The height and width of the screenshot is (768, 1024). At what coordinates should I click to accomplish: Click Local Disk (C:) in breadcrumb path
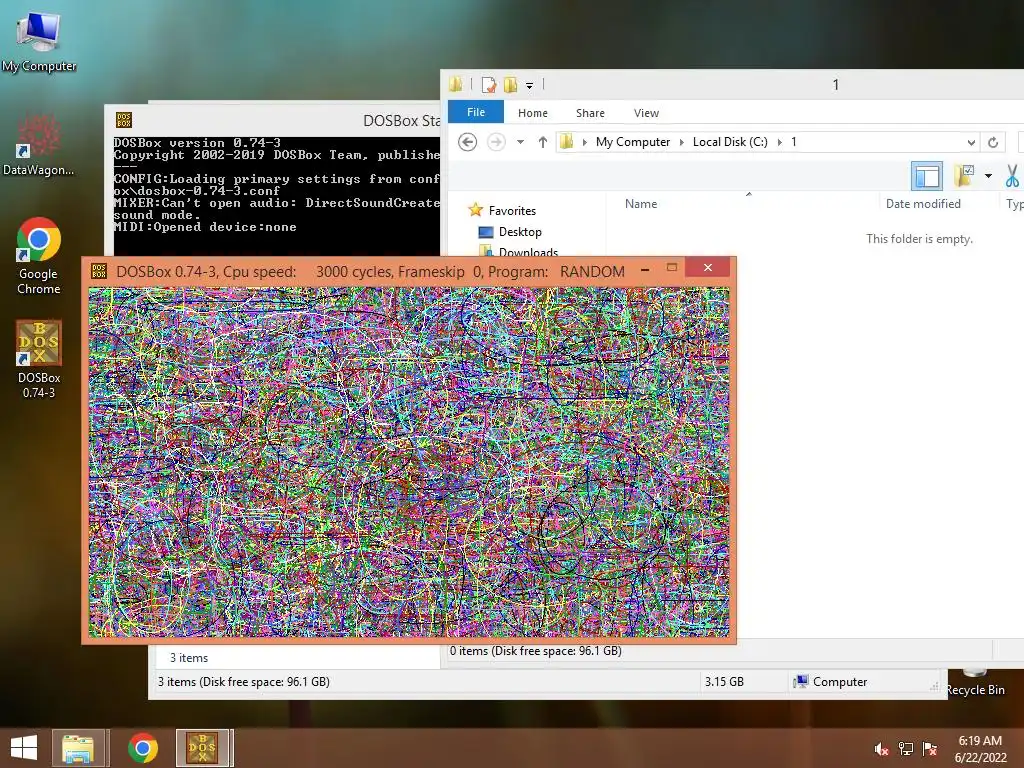pyautogui.click(x=730, y=142)
